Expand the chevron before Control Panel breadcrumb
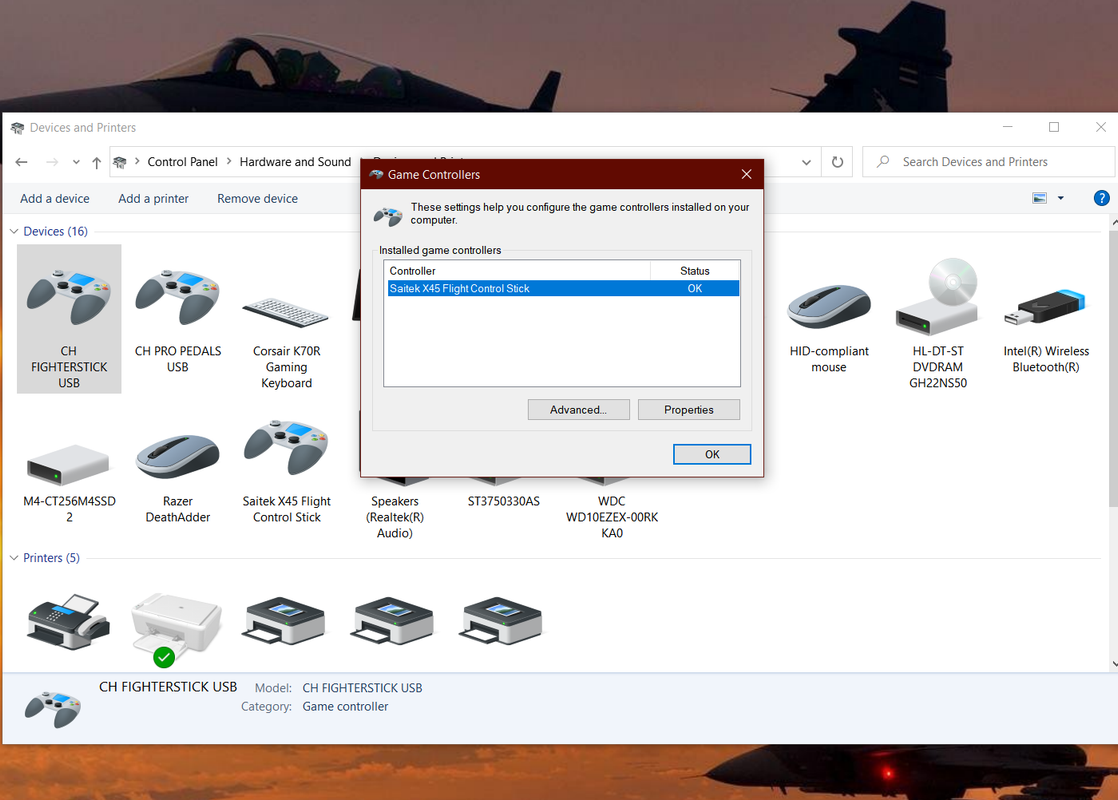 pyautogui.click(x=137, y=161)
